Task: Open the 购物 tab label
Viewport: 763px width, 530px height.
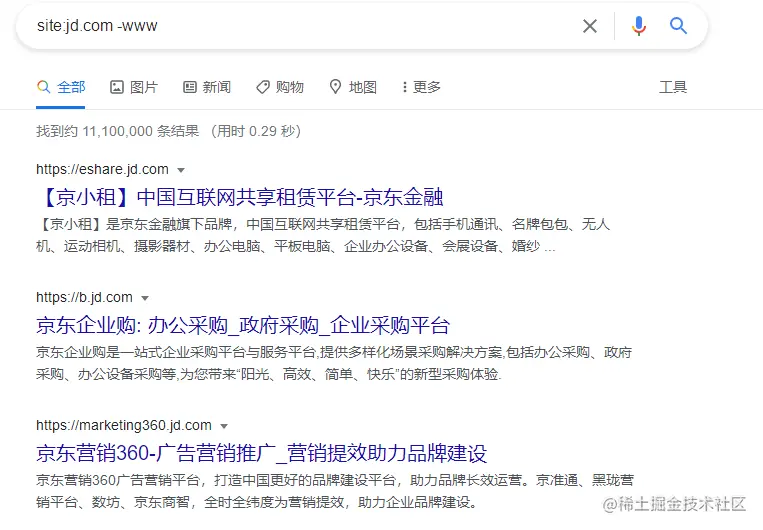Action: 290,87
